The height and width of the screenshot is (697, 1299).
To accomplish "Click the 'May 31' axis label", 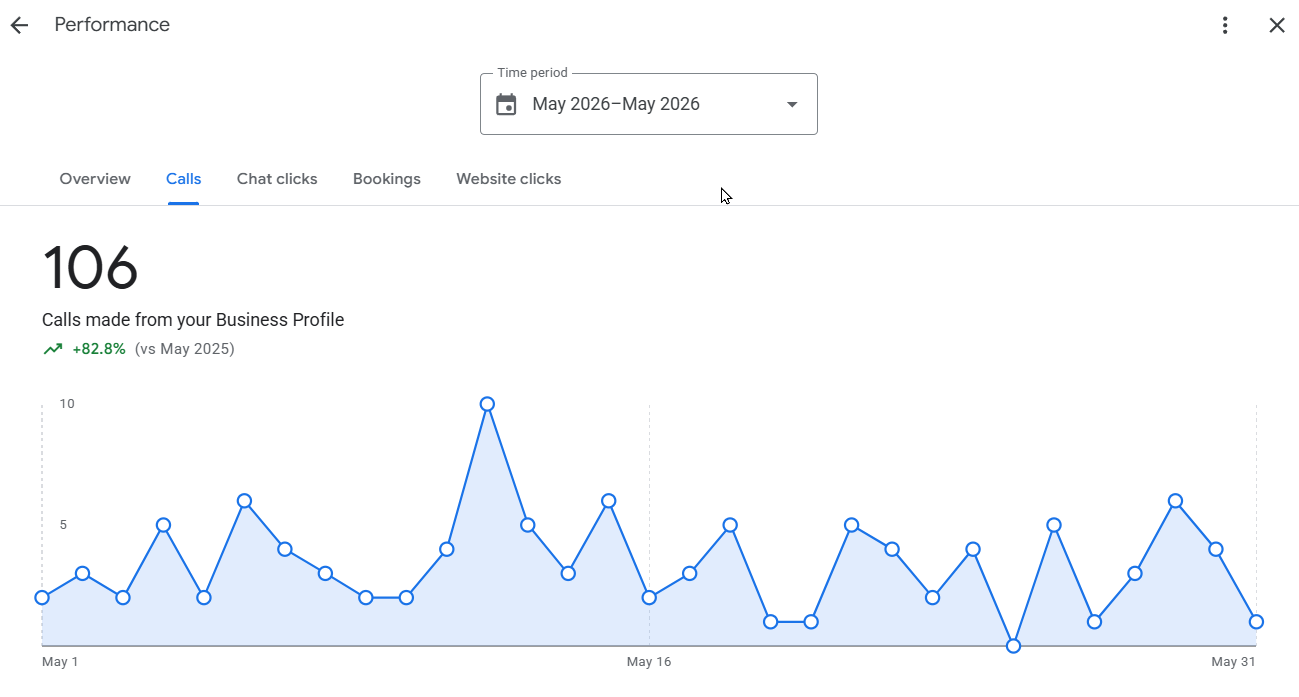I will pyautogui.click(x=1233, y=662).
